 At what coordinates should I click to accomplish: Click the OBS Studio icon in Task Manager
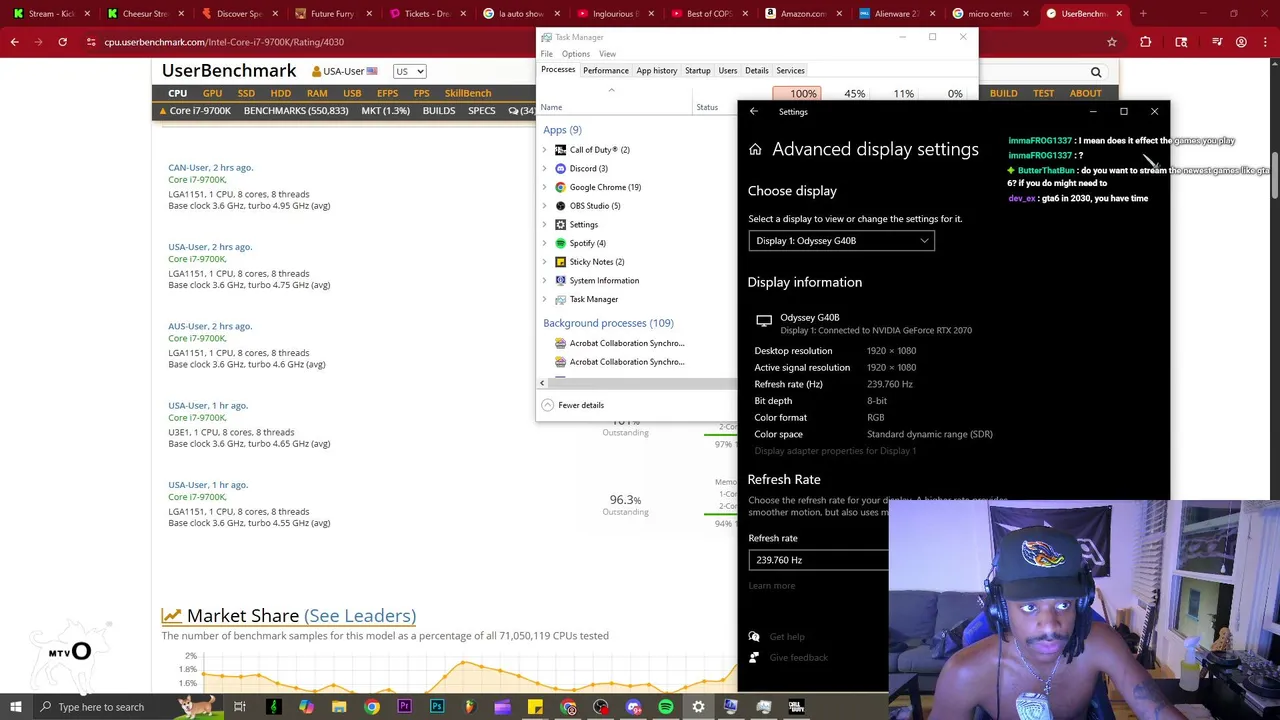(x=560, y=206)
